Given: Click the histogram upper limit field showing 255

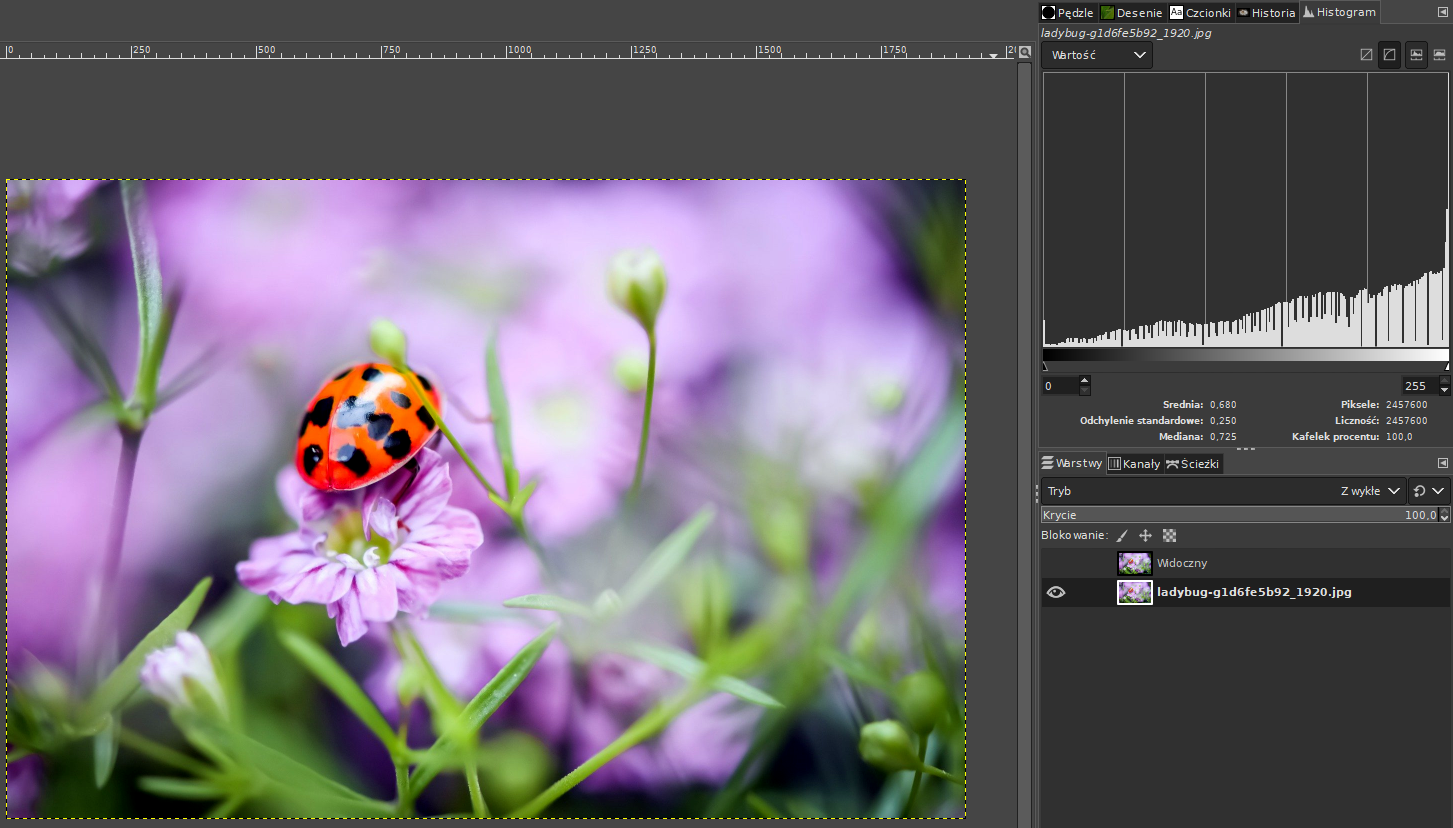Looking at the screenshot, I should [1419, 386].
